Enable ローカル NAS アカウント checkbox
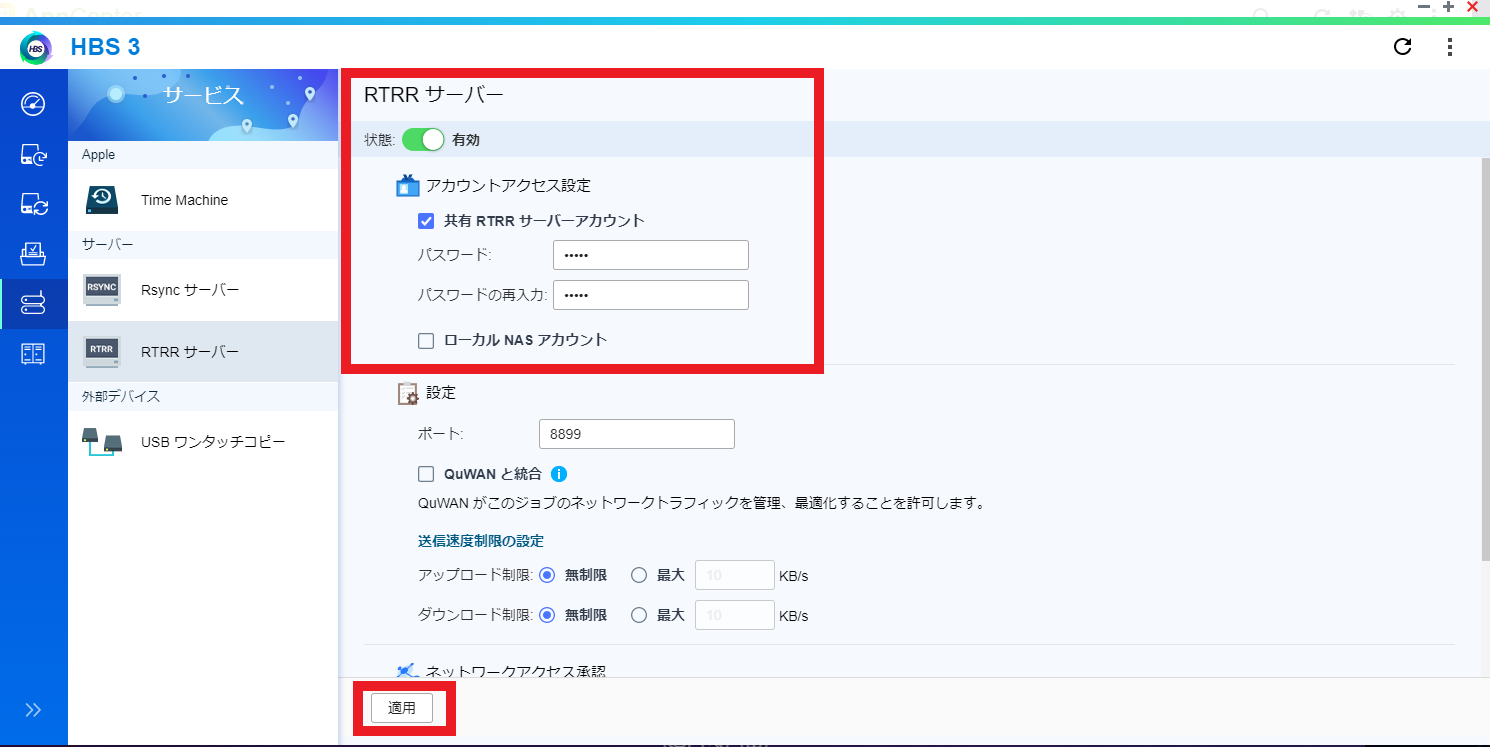This screenshot has width=1490, height=747. (426, 340)
